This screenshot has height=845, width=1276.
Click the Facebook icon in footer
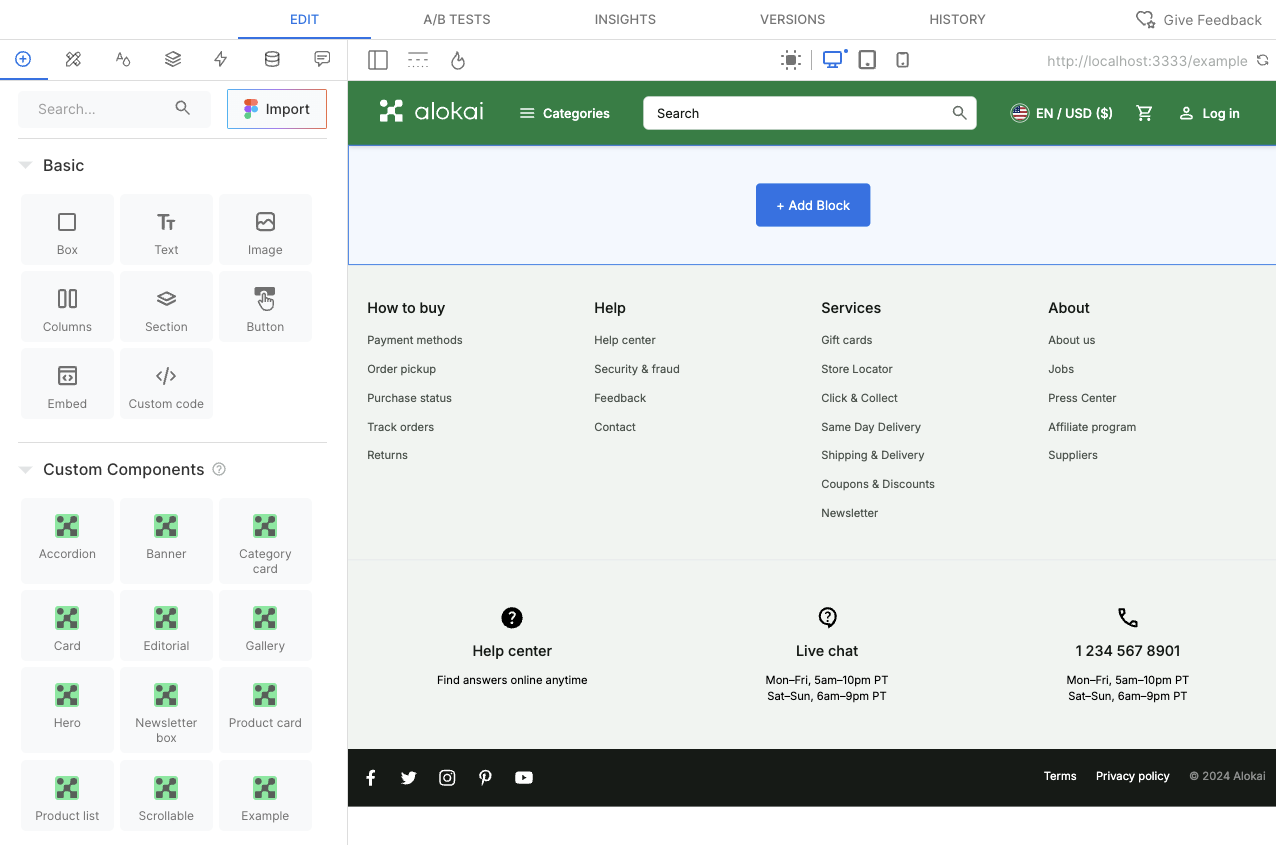[x=371, y=777]
